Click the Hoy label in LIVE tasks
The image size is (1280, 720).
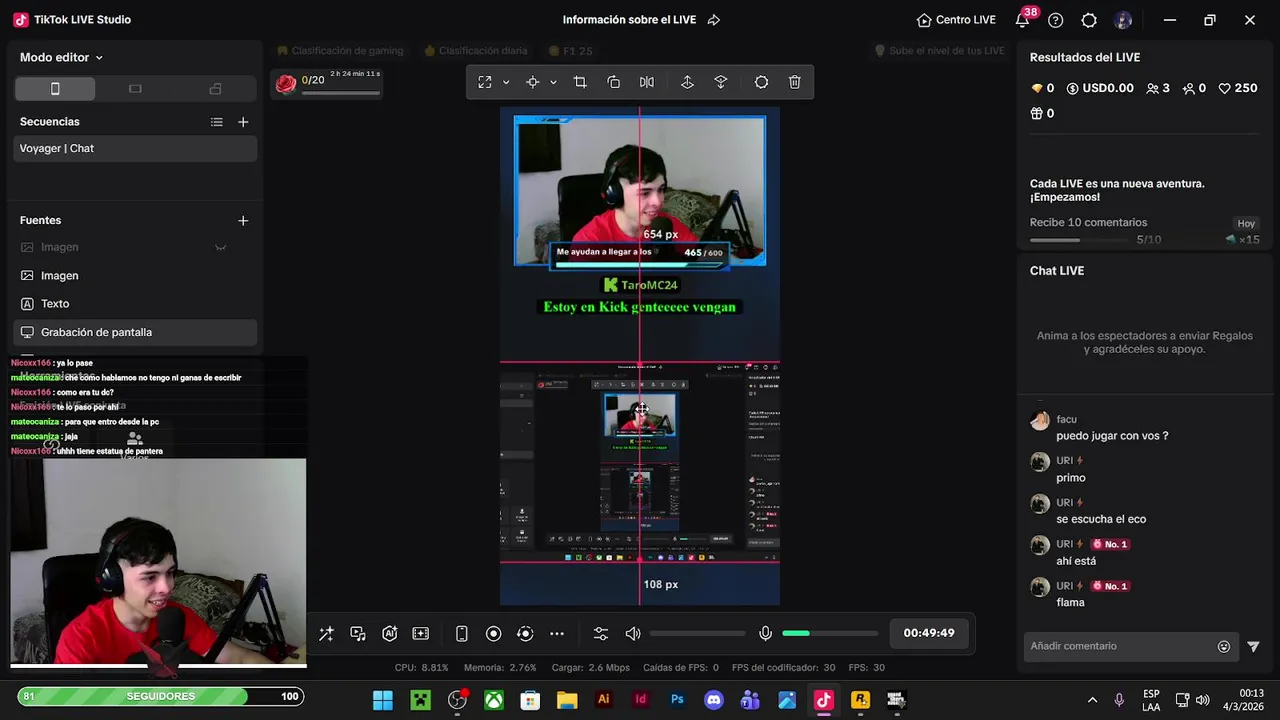1246,224
